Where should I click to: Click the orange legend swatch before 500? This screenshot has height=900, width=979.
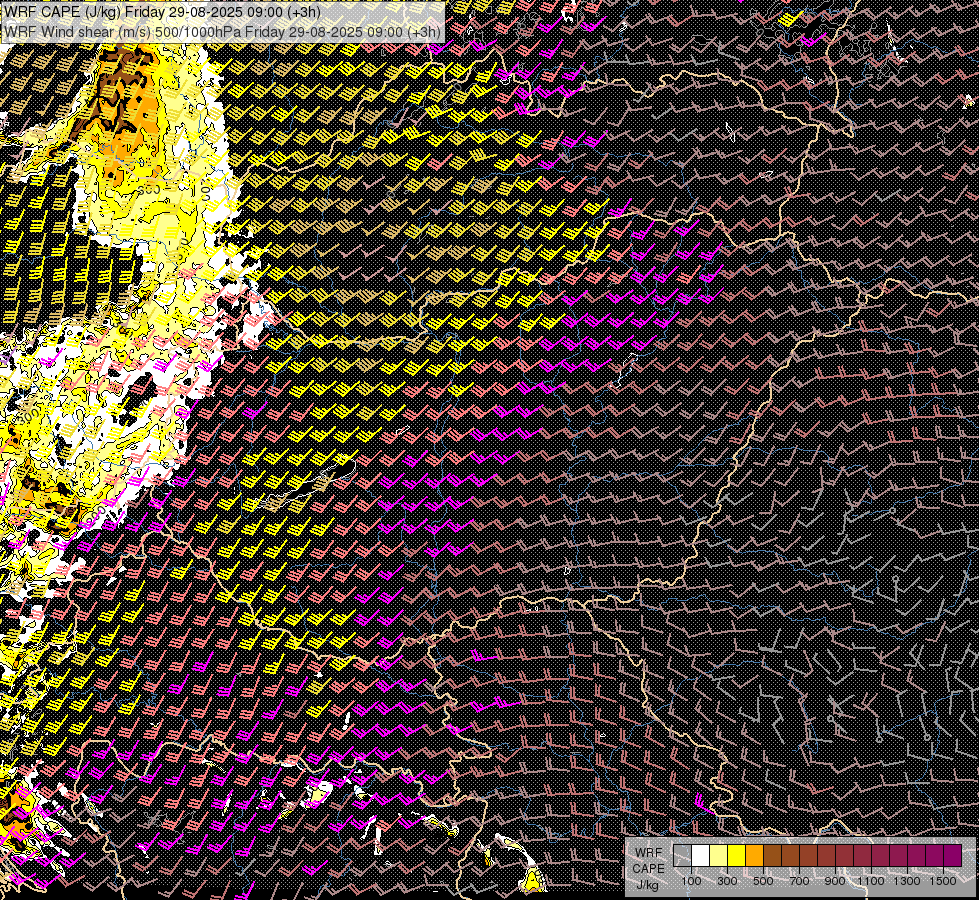(x=755, y=856)
